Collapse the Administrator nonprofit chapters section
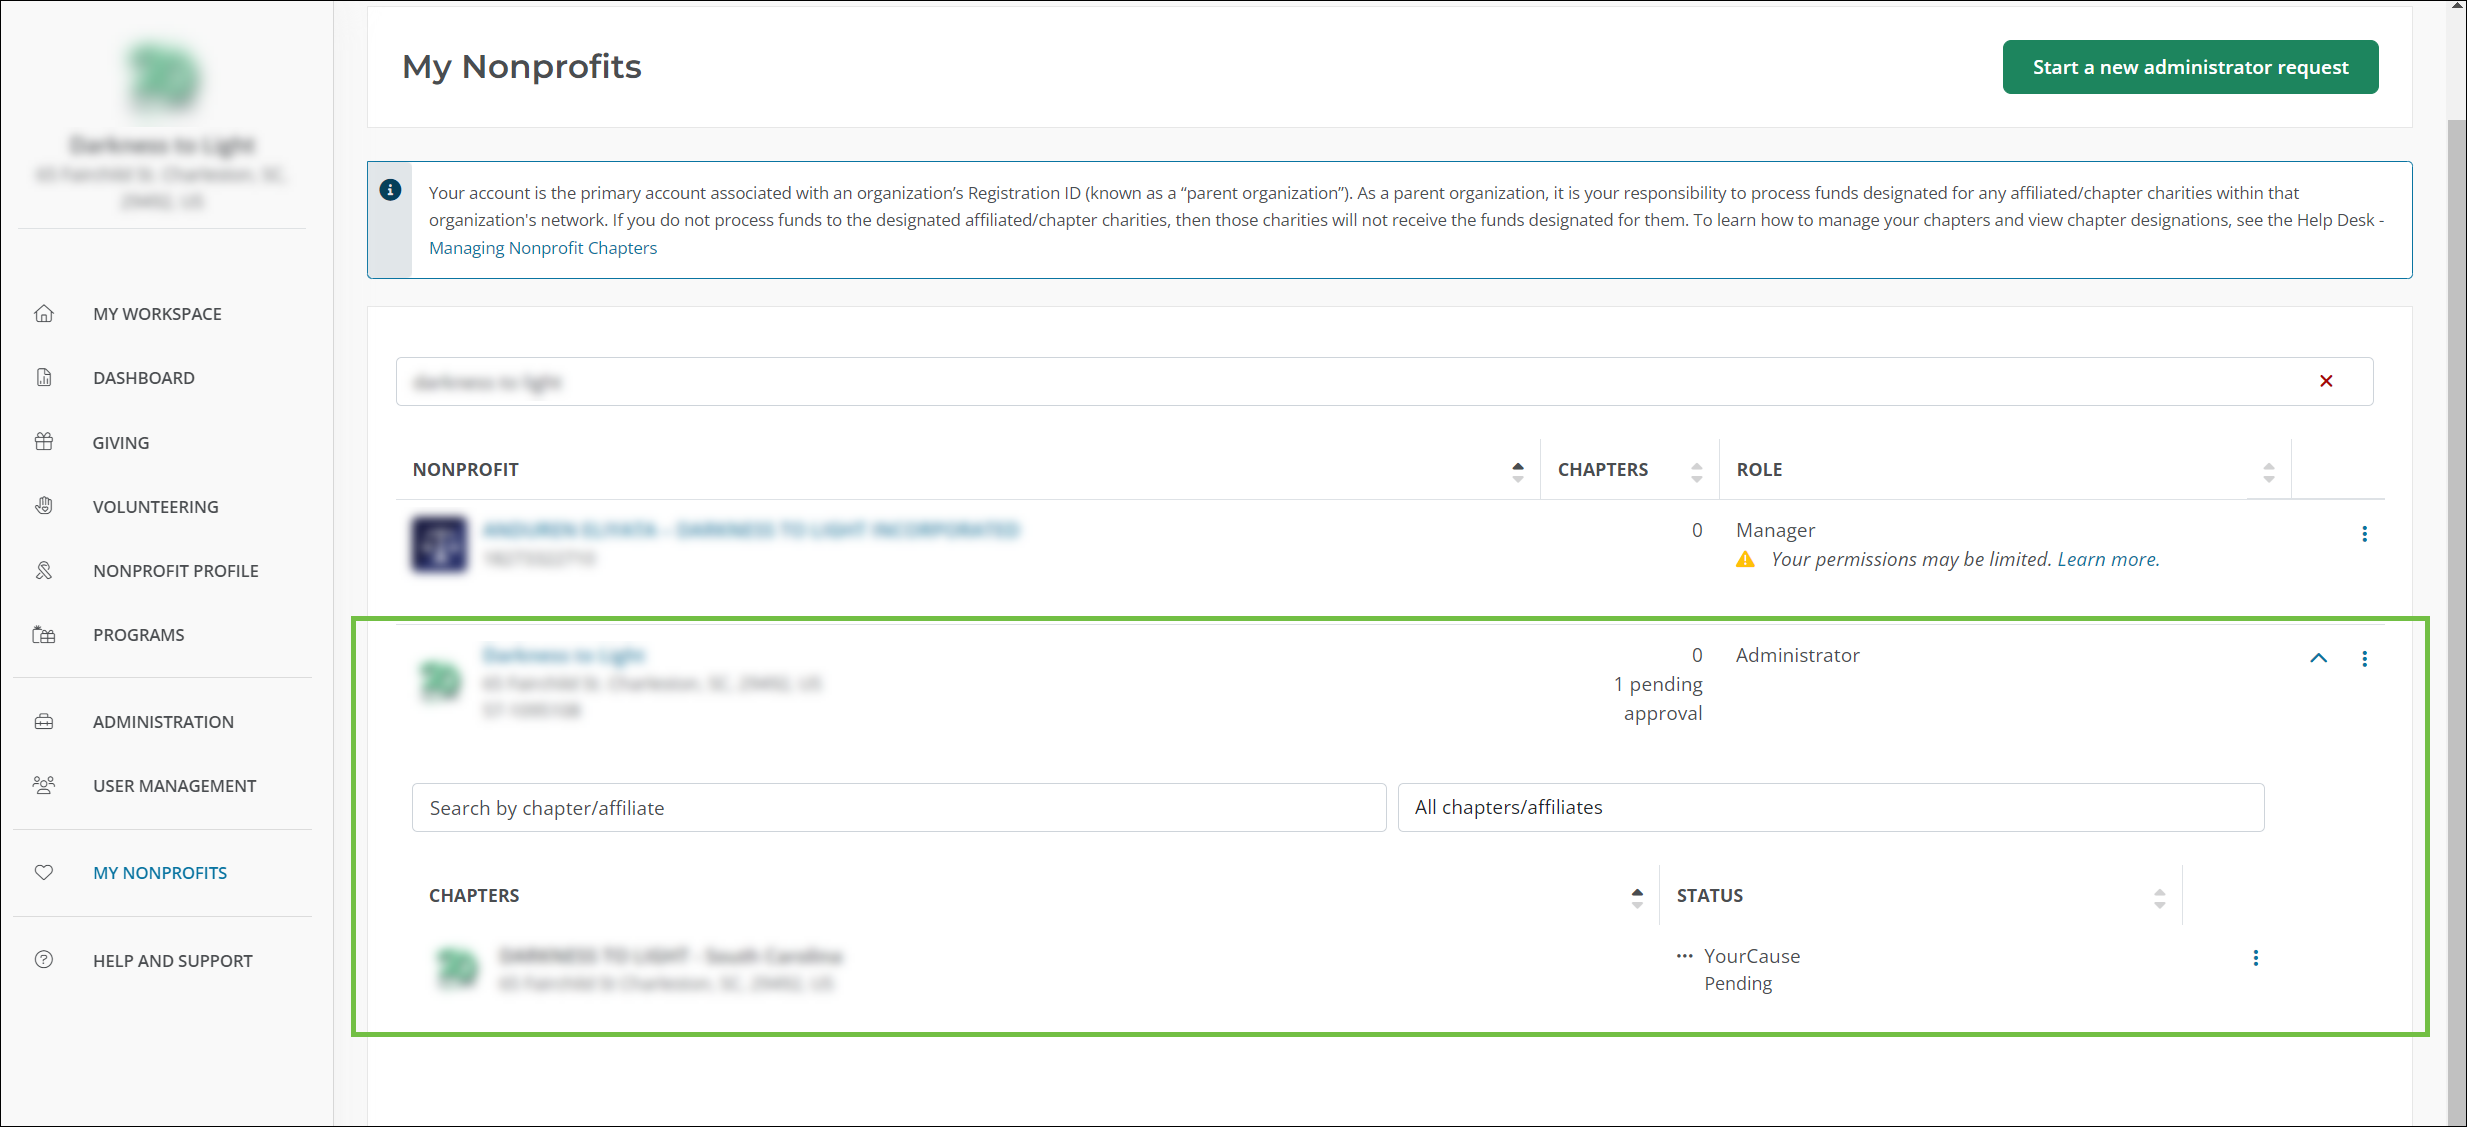Screen dimensions: 2467x1127 point(2318,658)
